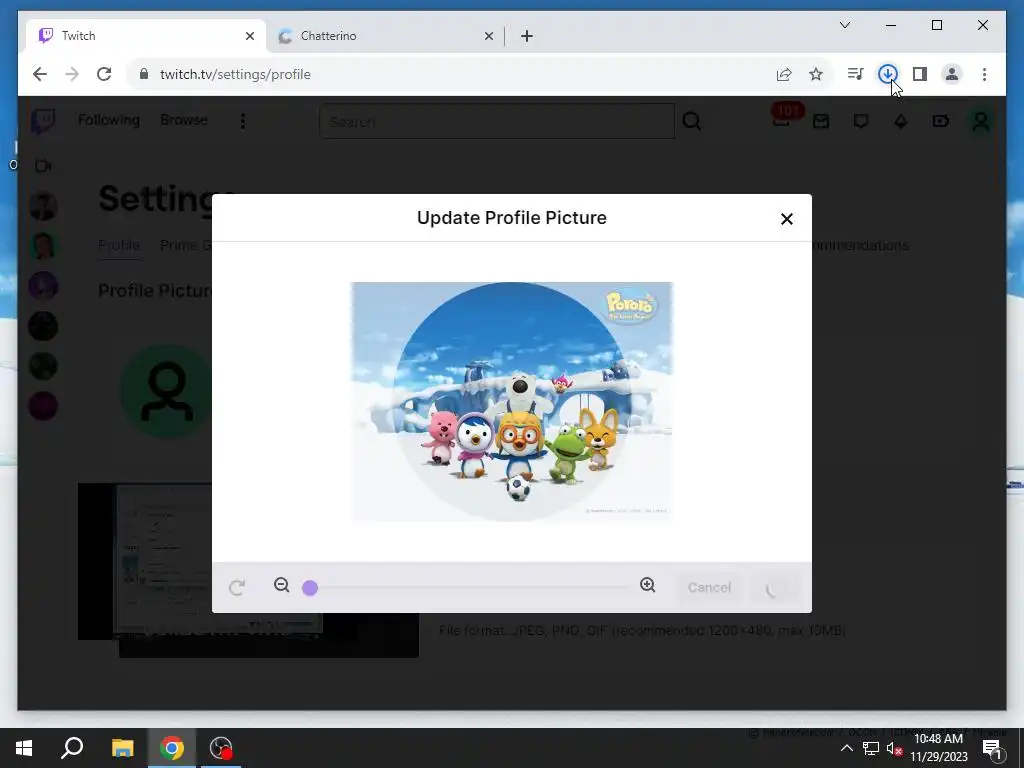
Task: Click the address bar URL
Action: click(235, 74)
